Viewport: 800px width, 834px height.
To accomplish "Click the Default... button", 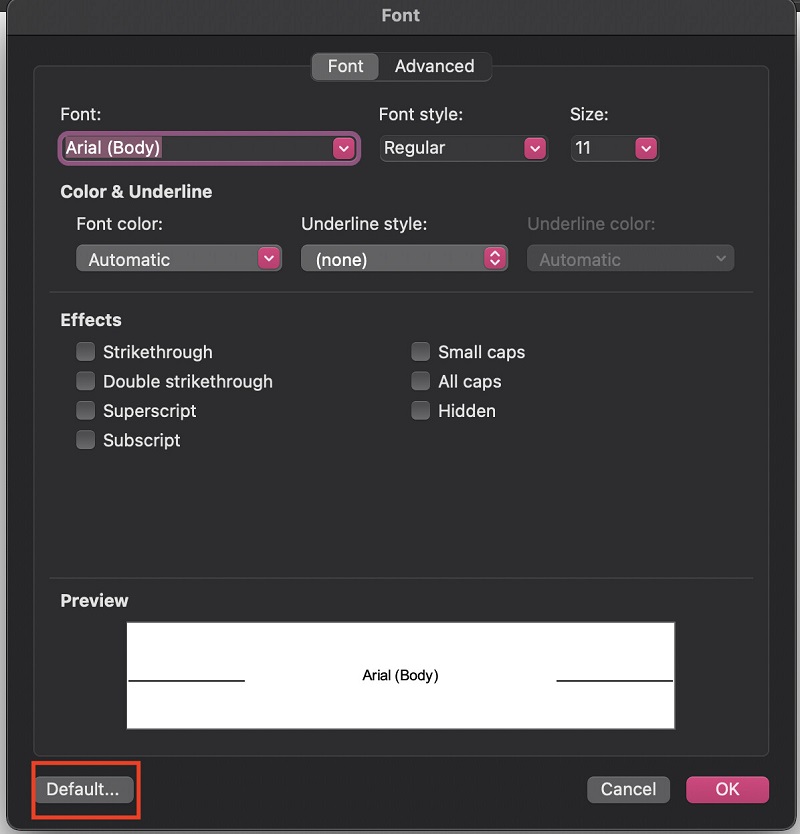I will pyautogui.click(x=83, y=789).
